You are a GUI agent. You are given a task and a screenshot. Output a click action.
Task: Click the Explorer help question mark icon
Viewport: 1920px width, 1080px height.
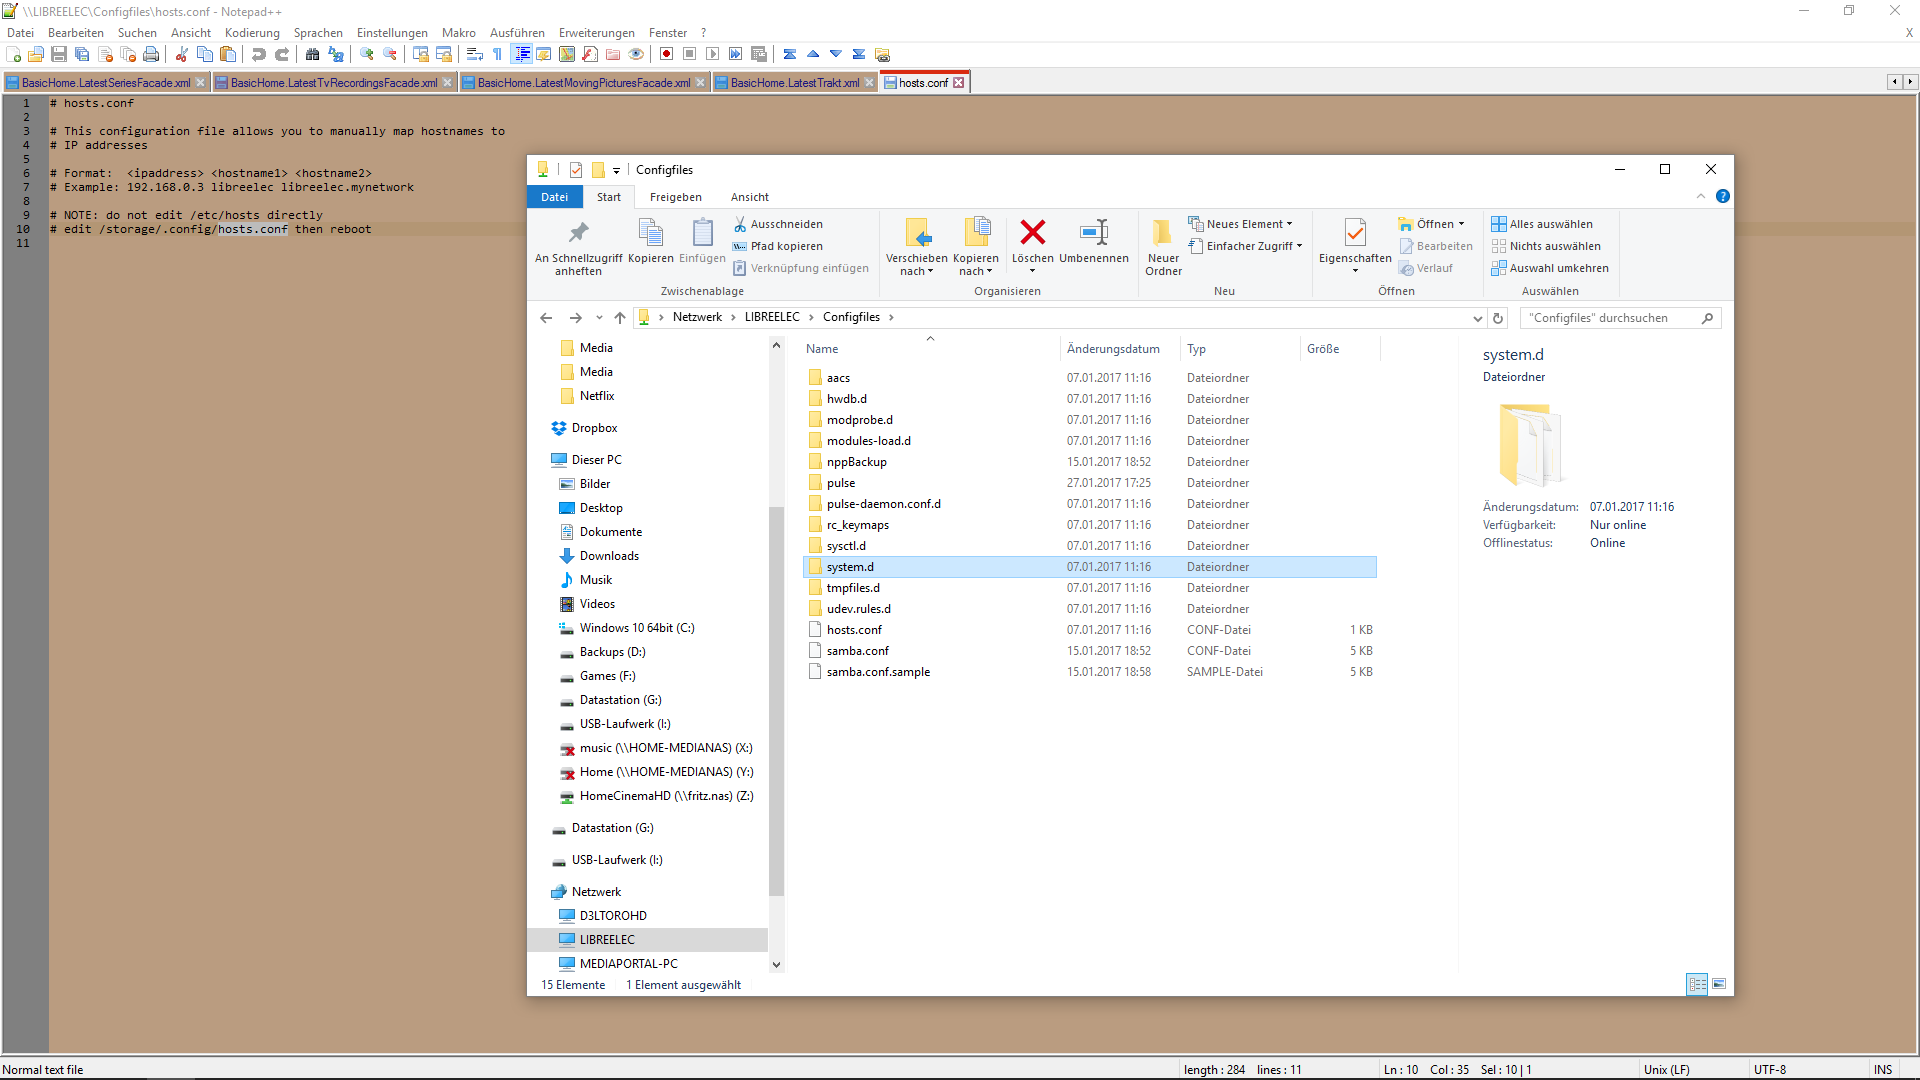(x=1722, y=197)
